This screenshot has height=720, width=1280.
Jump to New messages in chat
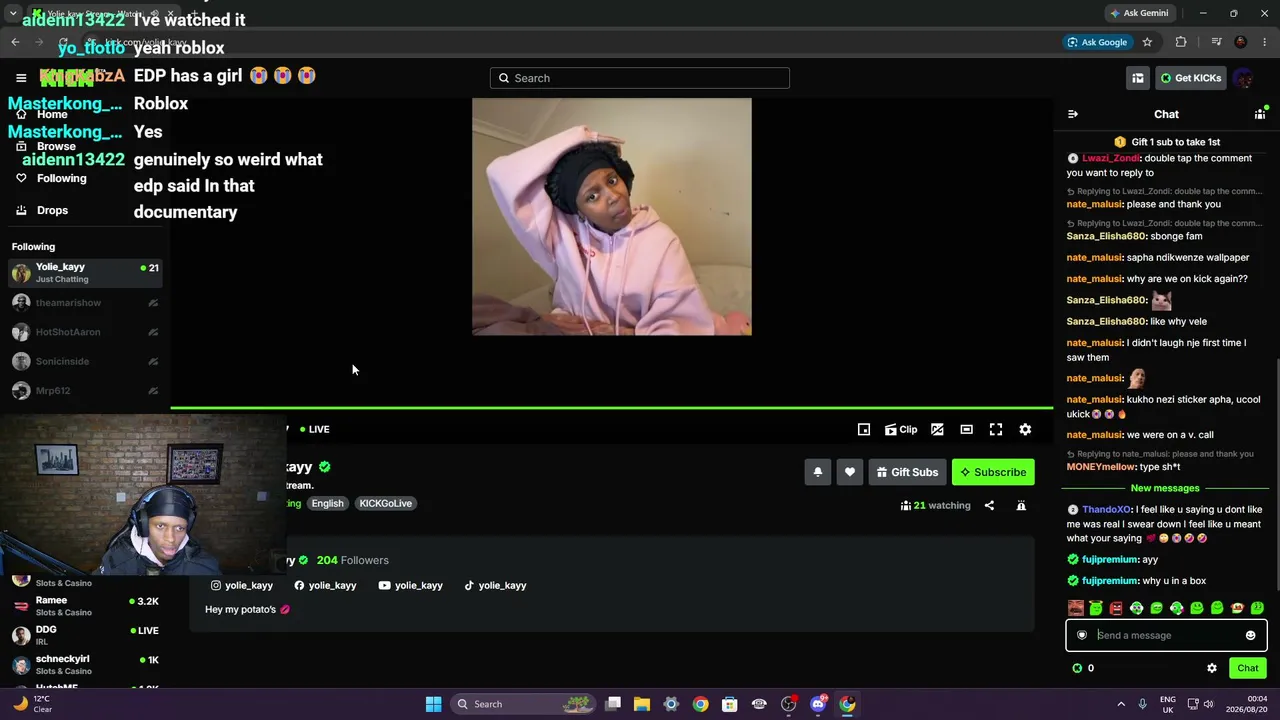click(x=1165, y=488)
